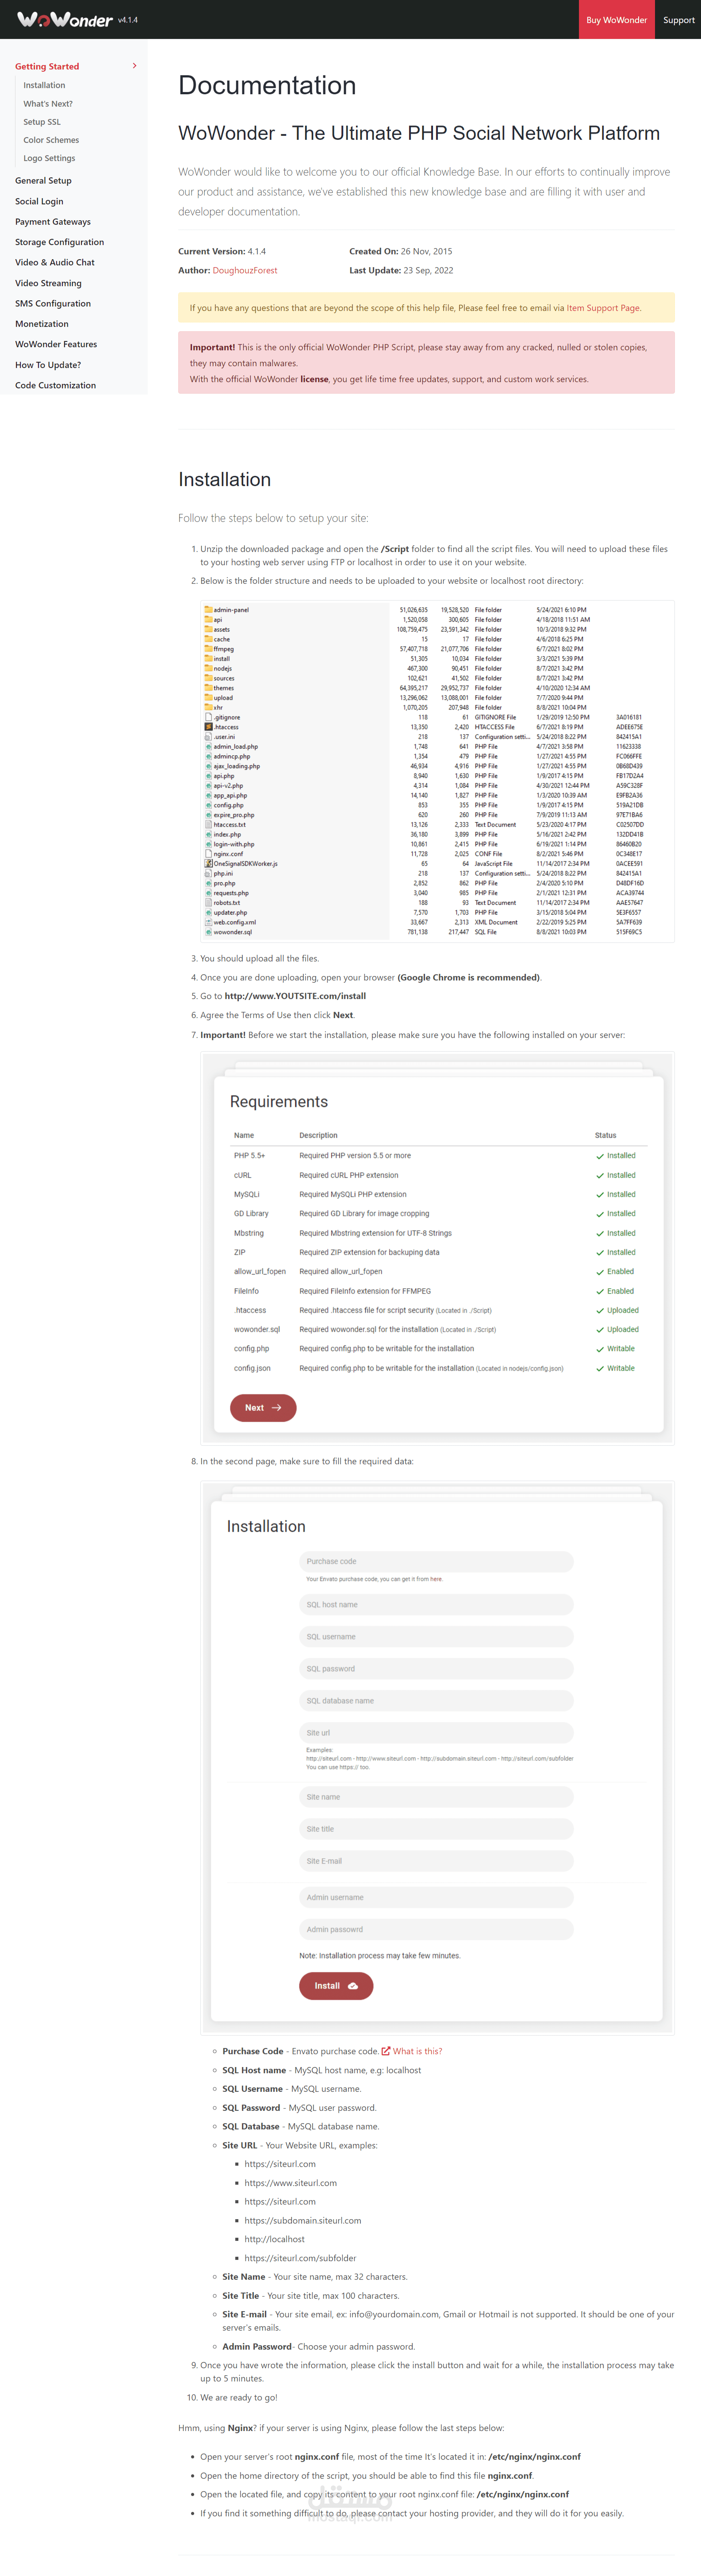Click the DoughouzForest author link
This screenshot has width=701, height=2576.
pos(245,270)
